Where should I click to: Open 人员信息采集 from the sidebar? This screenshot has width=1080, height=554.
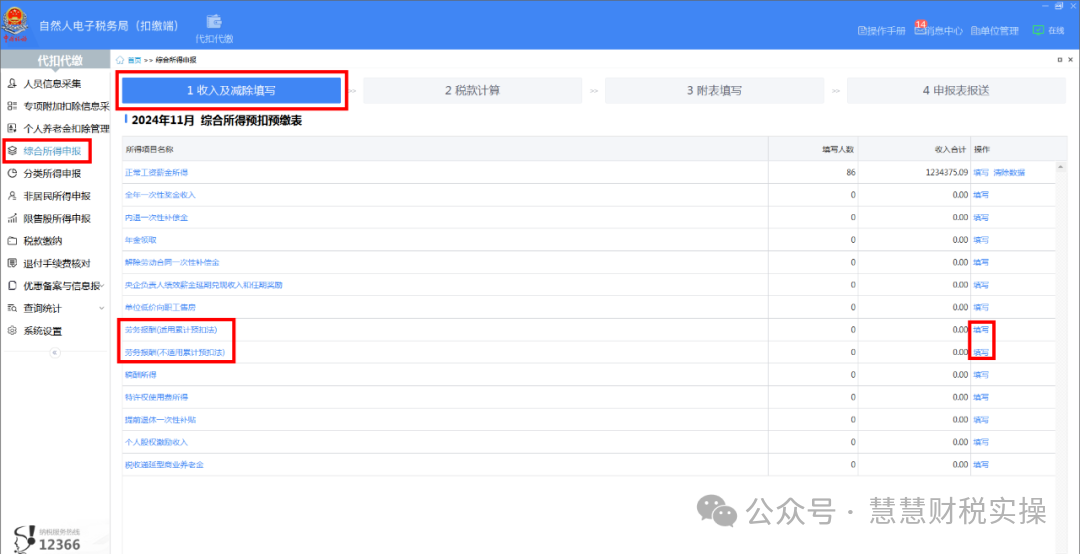13,83
